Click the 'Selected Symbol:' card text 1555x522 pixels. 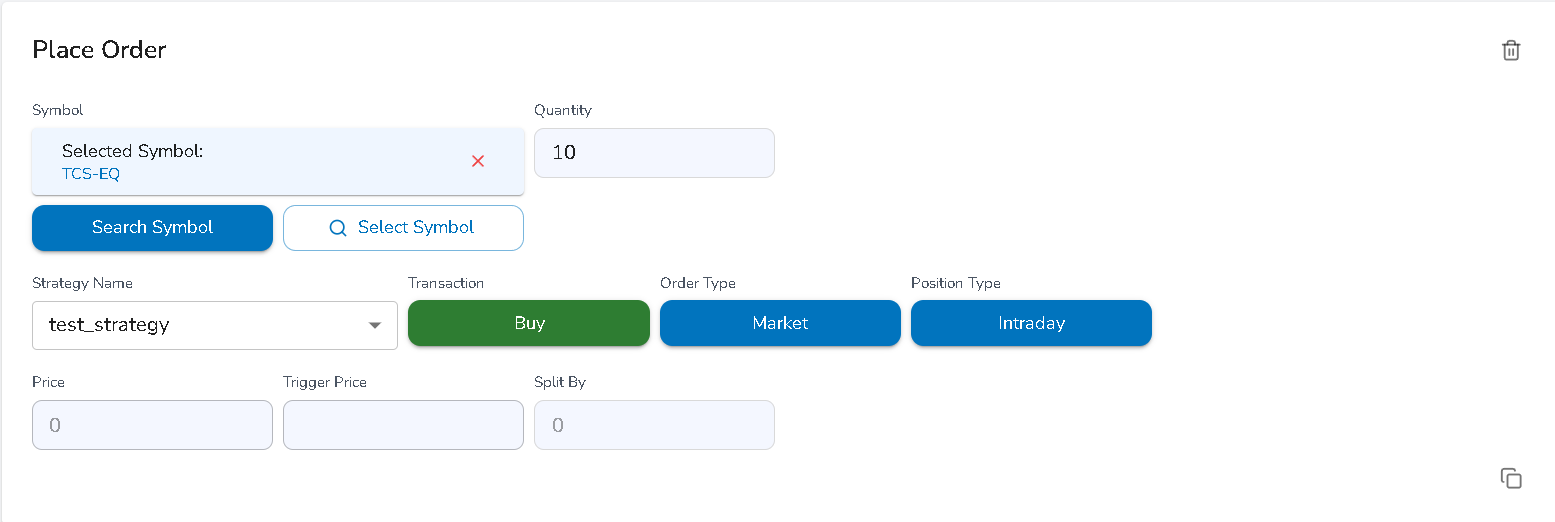click(132, 151)
